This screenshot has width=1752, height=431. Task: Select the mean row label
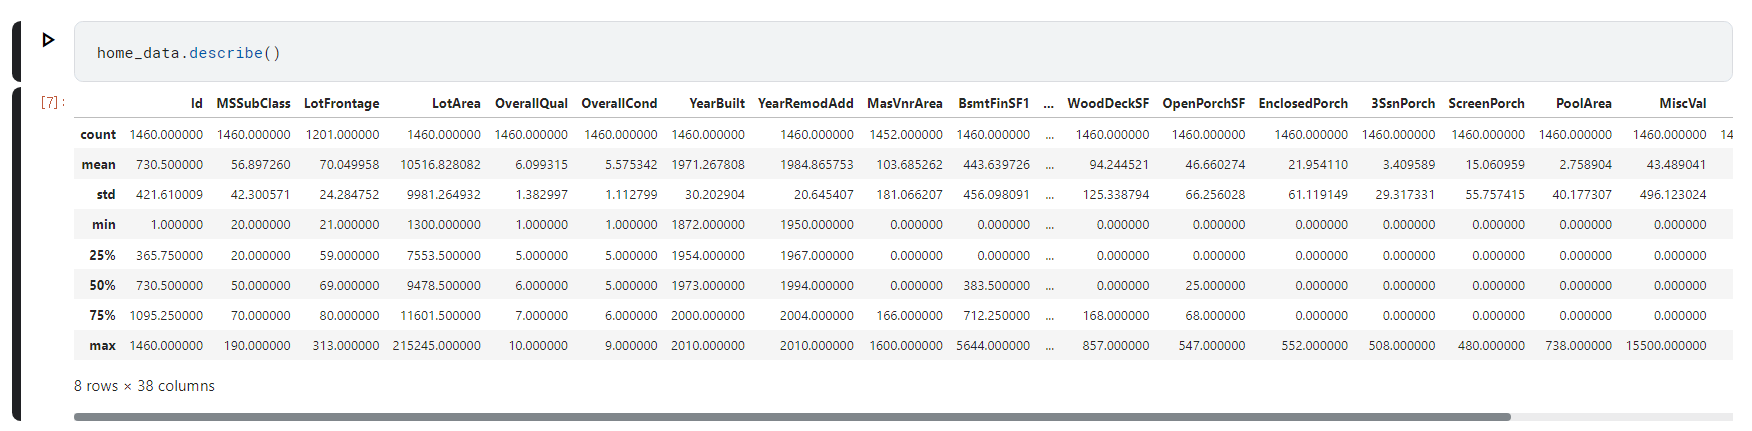[x=98, y=164]
